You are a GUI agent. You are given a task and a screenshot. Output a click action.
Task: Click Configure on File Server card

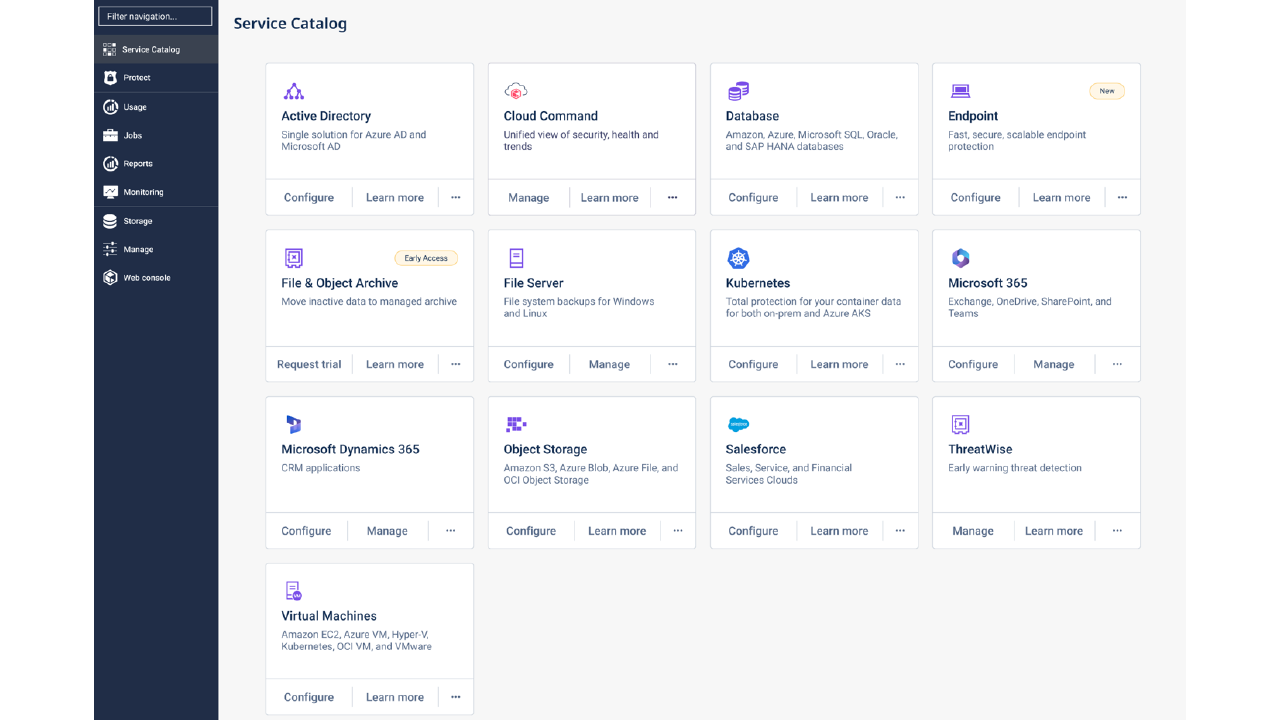528,364
